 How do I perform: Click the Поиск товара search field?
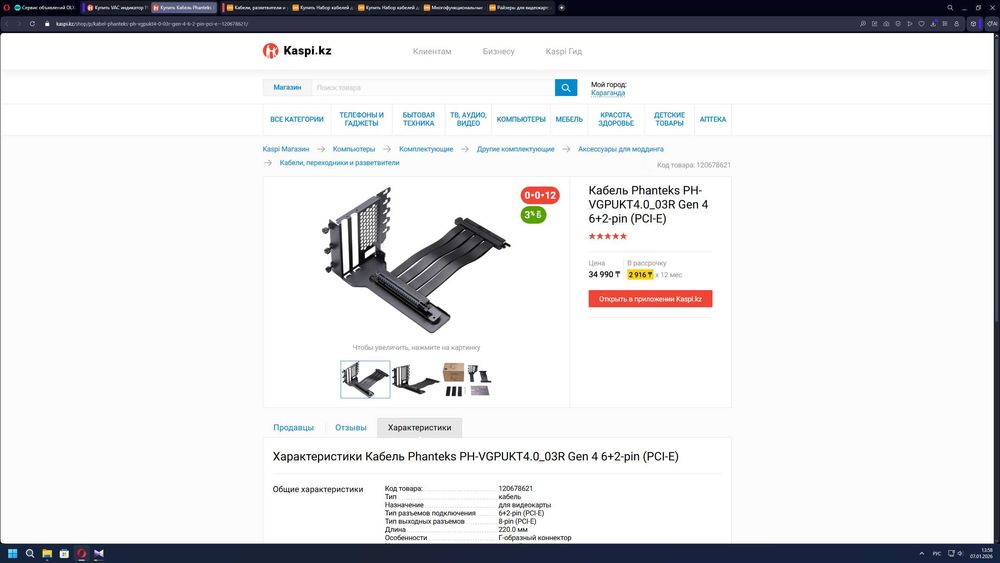433,87
